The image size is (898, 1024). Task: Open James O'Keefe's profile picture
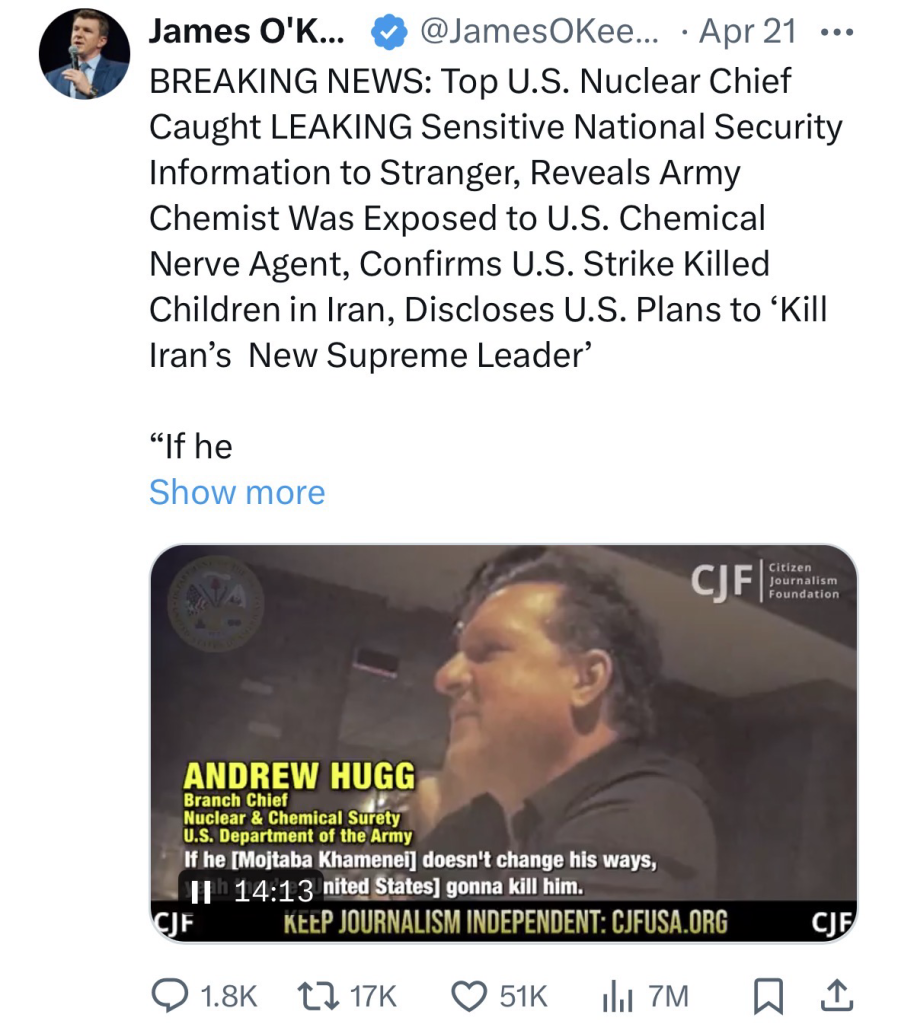pyautogui.click(x=84, y=54)
